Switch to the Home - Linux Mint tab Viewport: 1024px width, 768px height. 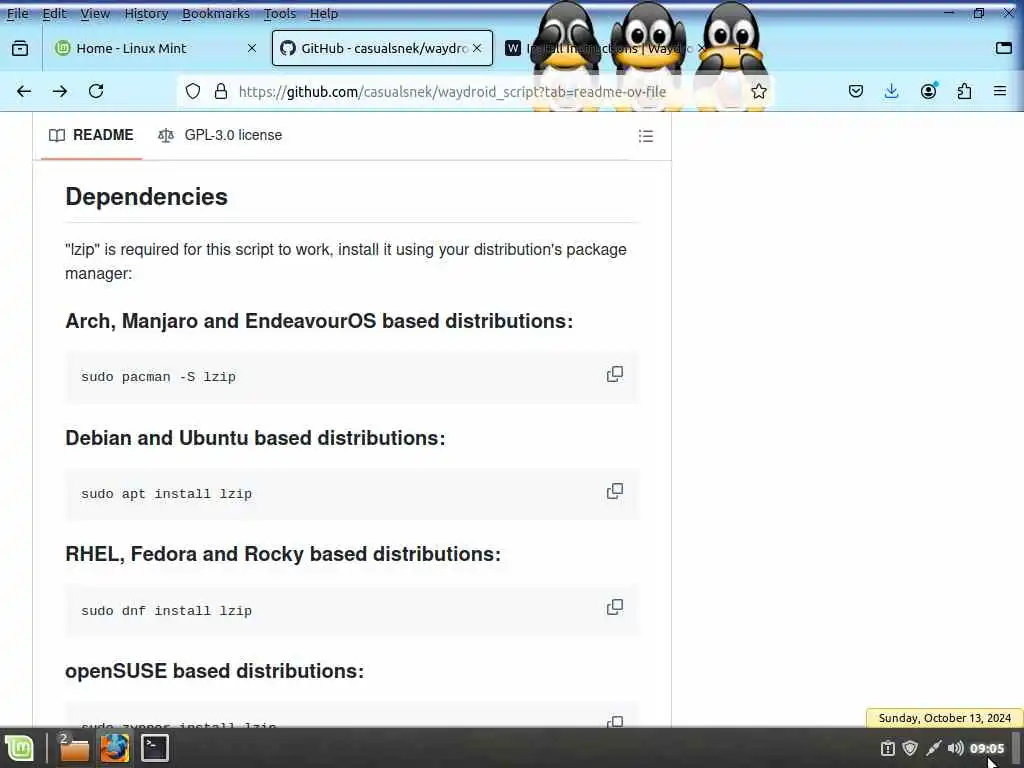point(155,48)
